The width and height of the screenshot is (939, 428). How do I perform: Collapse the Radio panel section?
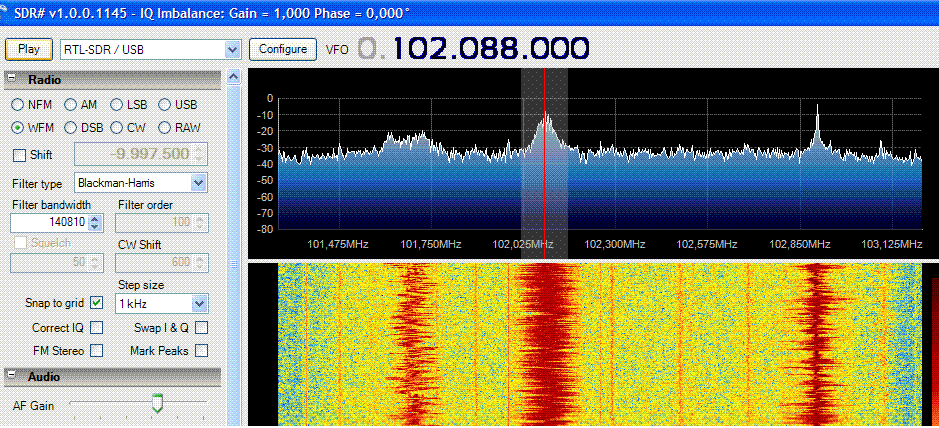[12, 79]
